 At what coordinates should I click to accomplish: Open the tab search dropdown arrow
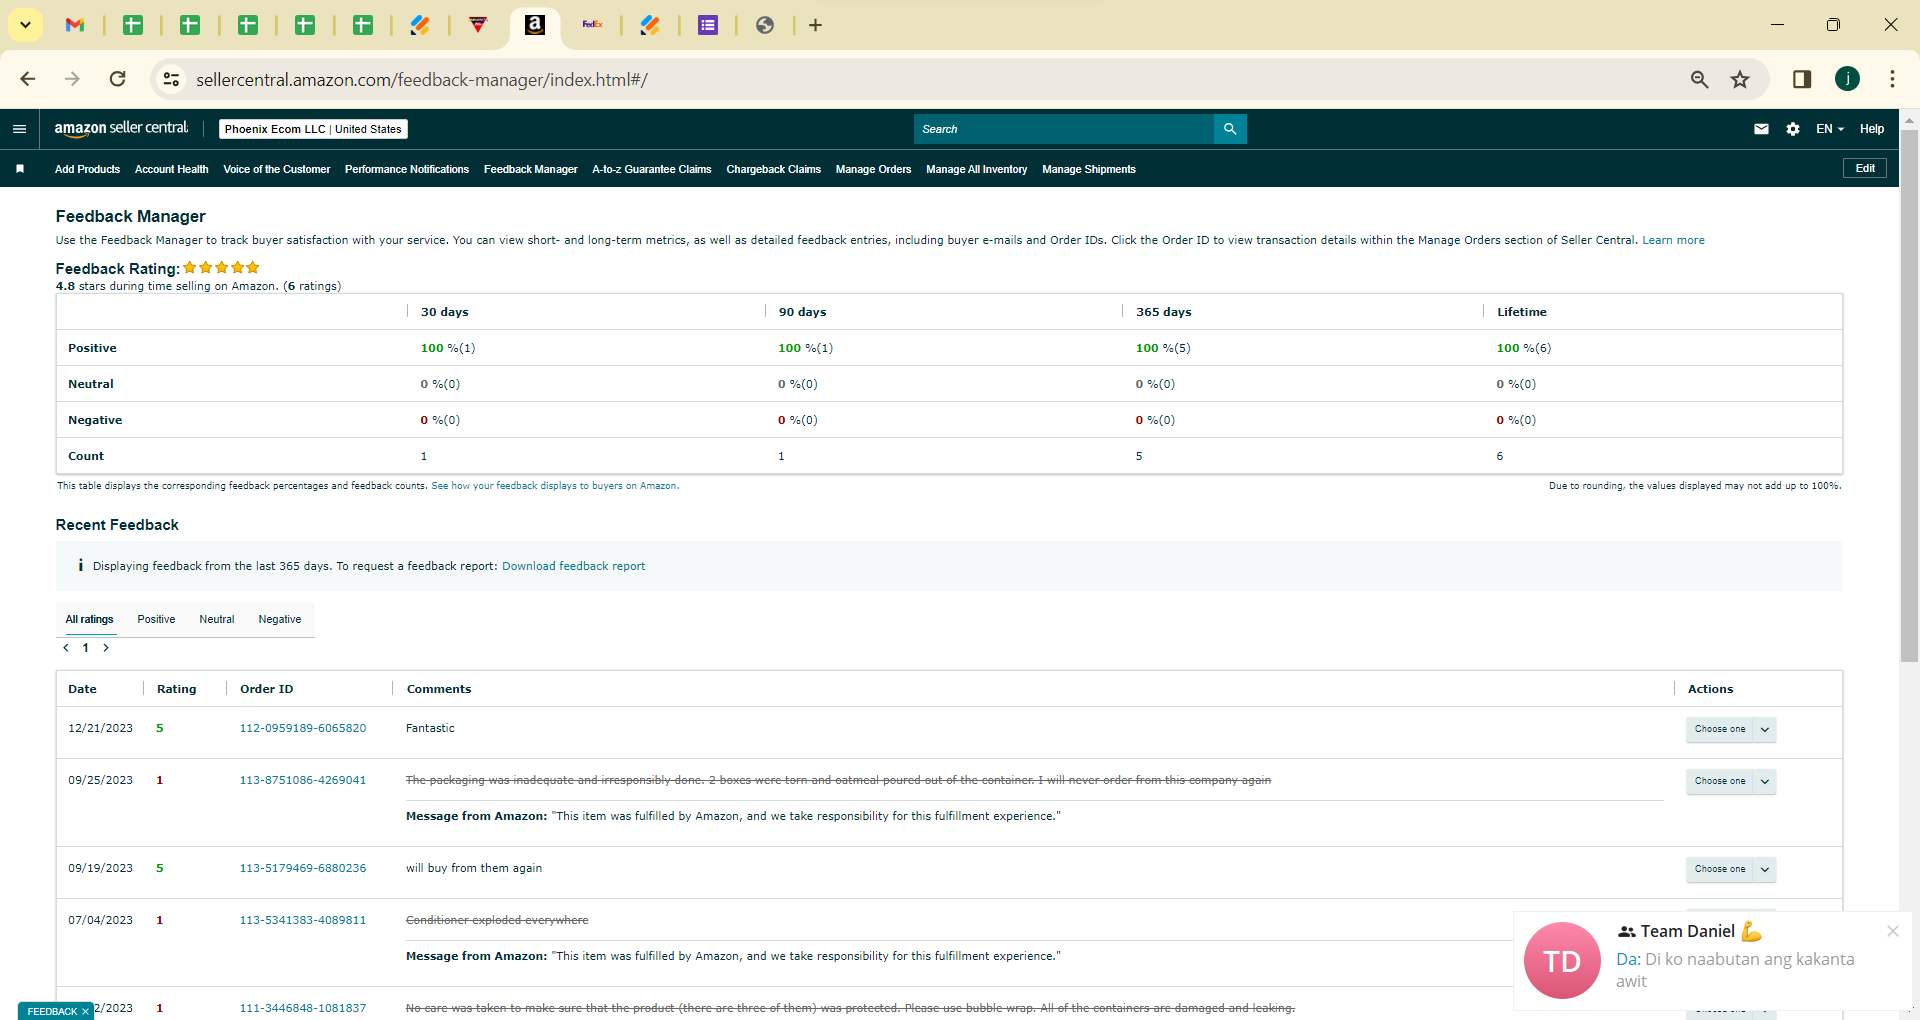pyautogui.click(x=25, y=25)
